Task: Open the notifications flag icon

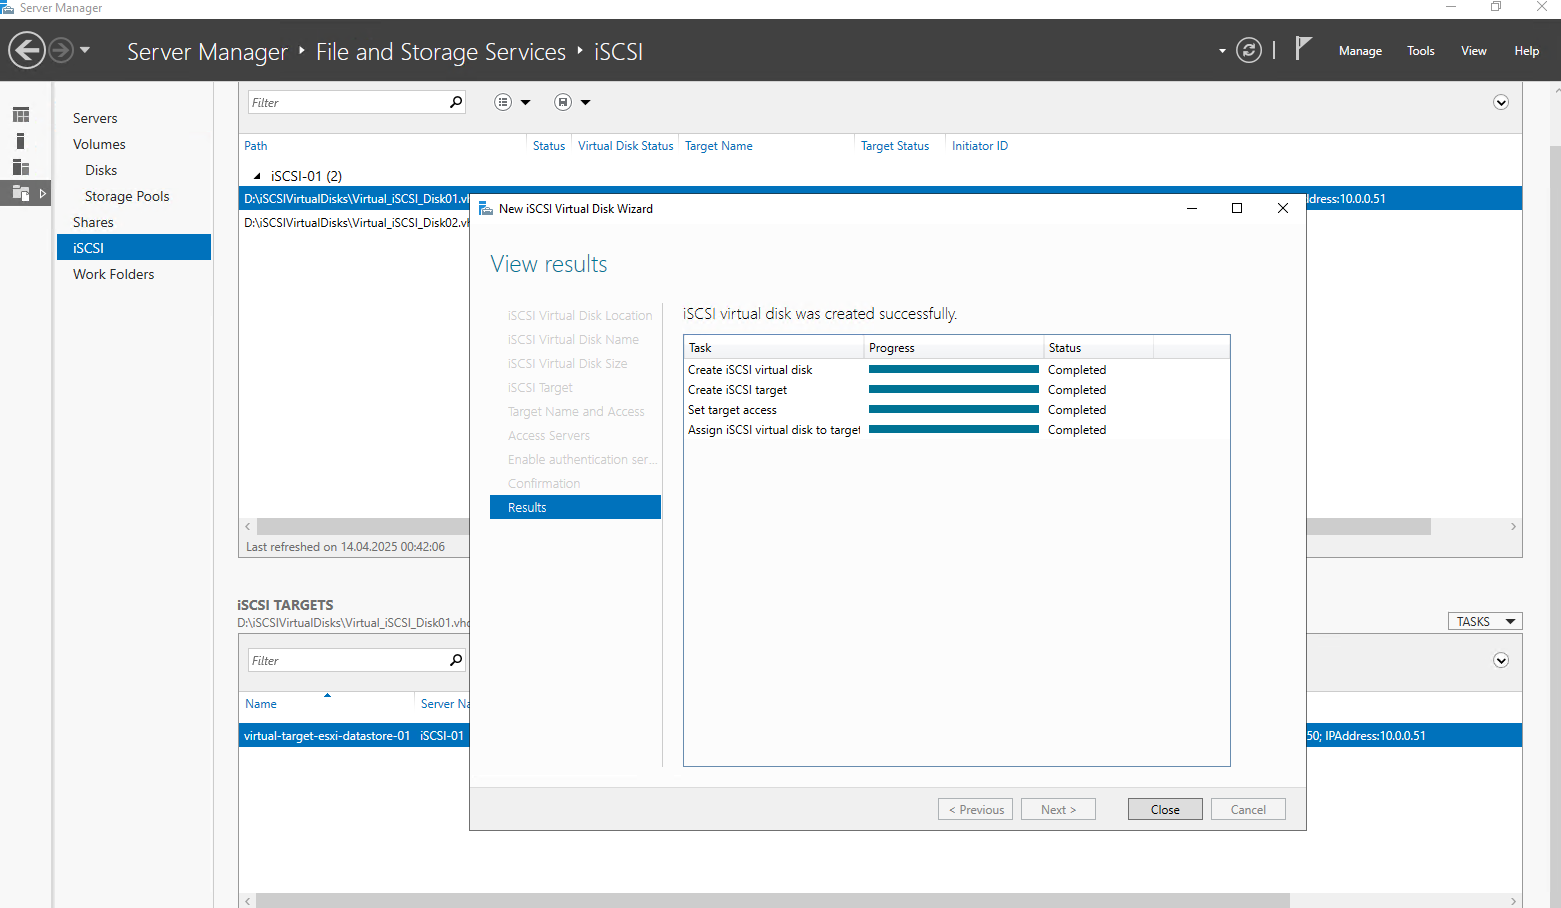Action: pos(1303,48)
